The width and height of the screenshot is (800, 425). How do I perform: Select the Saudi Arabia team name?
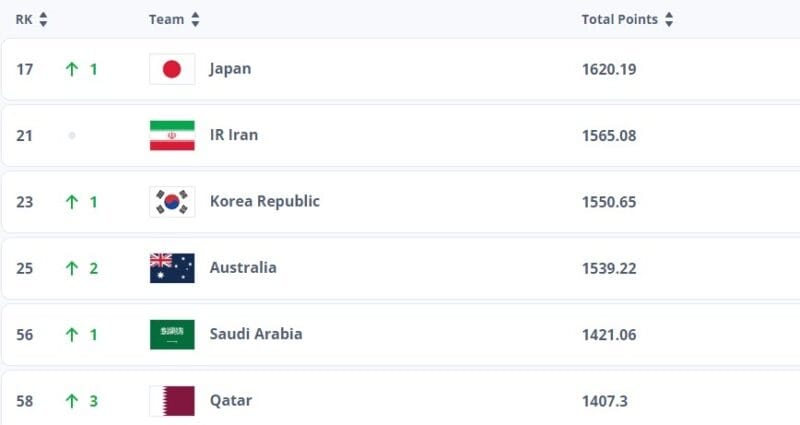click(255, 334)
